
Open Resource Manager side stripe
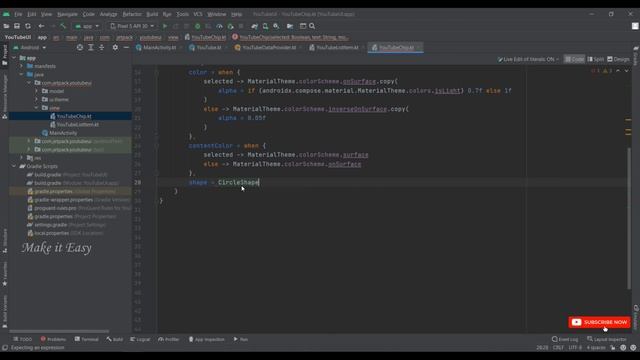click(4, 97)
